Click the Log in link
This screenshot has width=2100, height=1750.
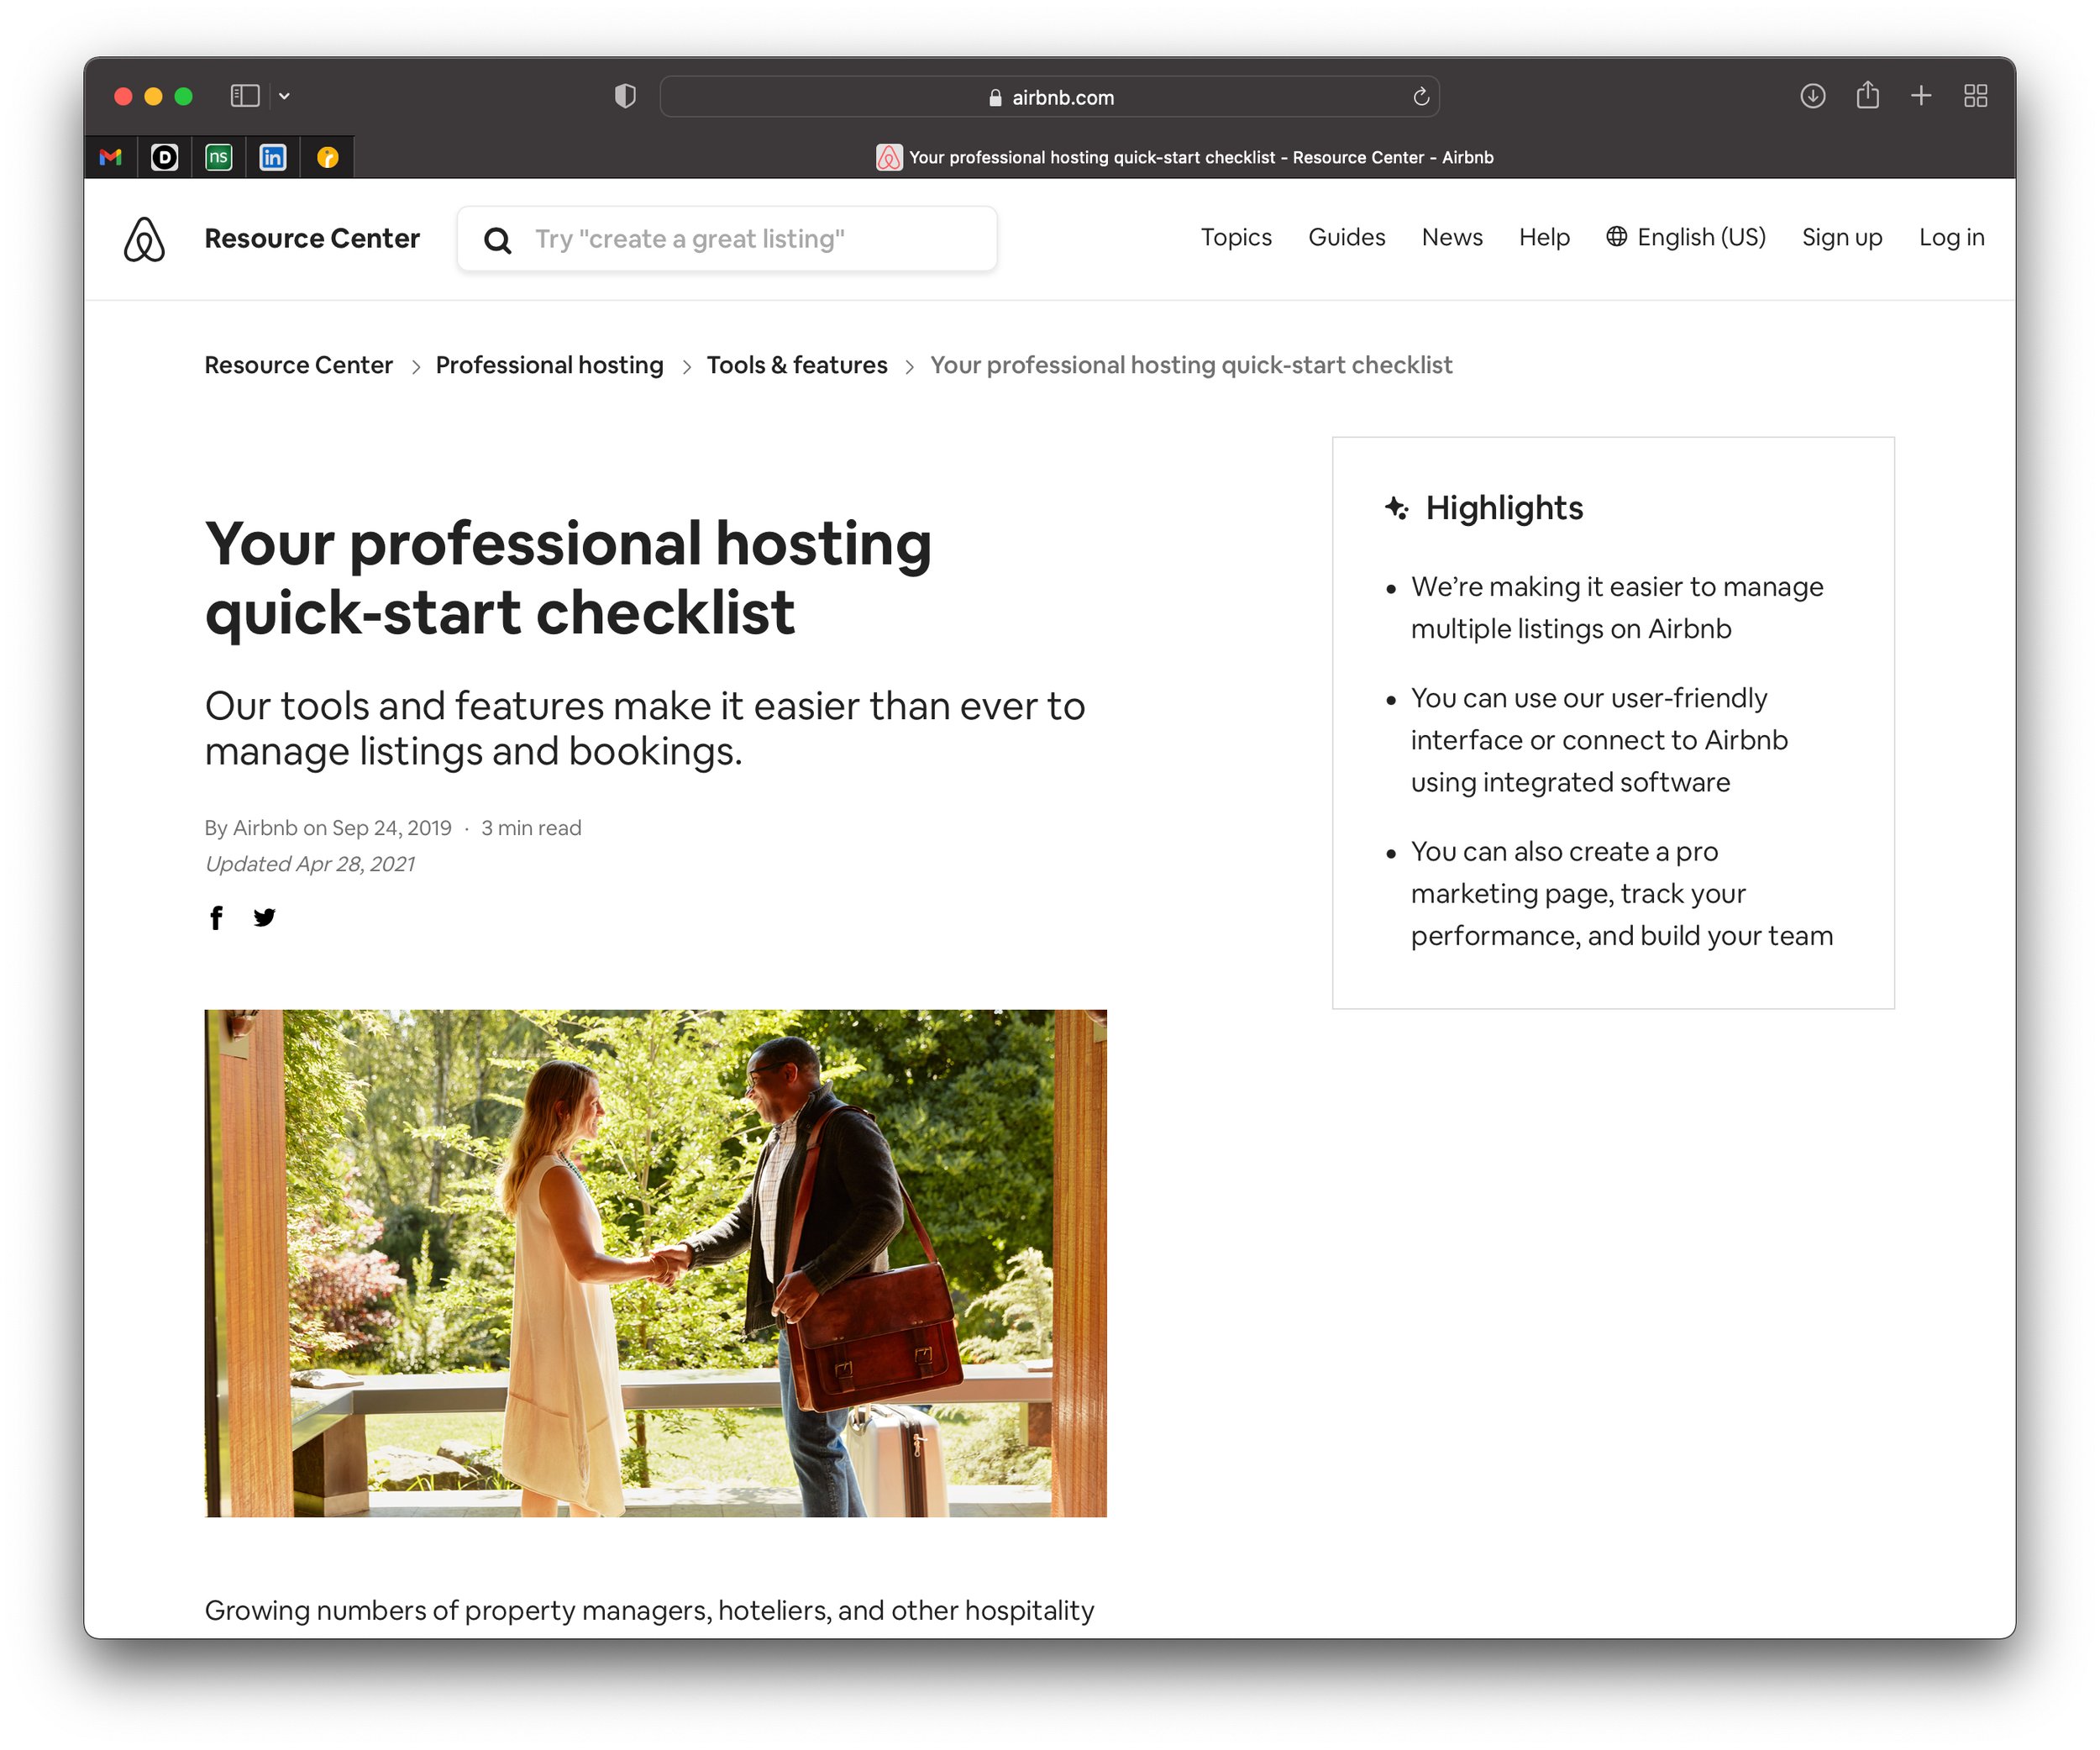1950,237
